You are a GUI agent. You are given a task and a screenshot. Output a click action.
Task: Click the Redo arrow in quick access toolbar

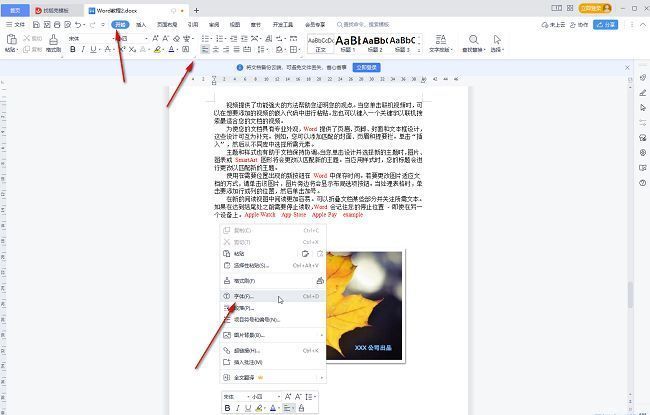pos(92,25)
